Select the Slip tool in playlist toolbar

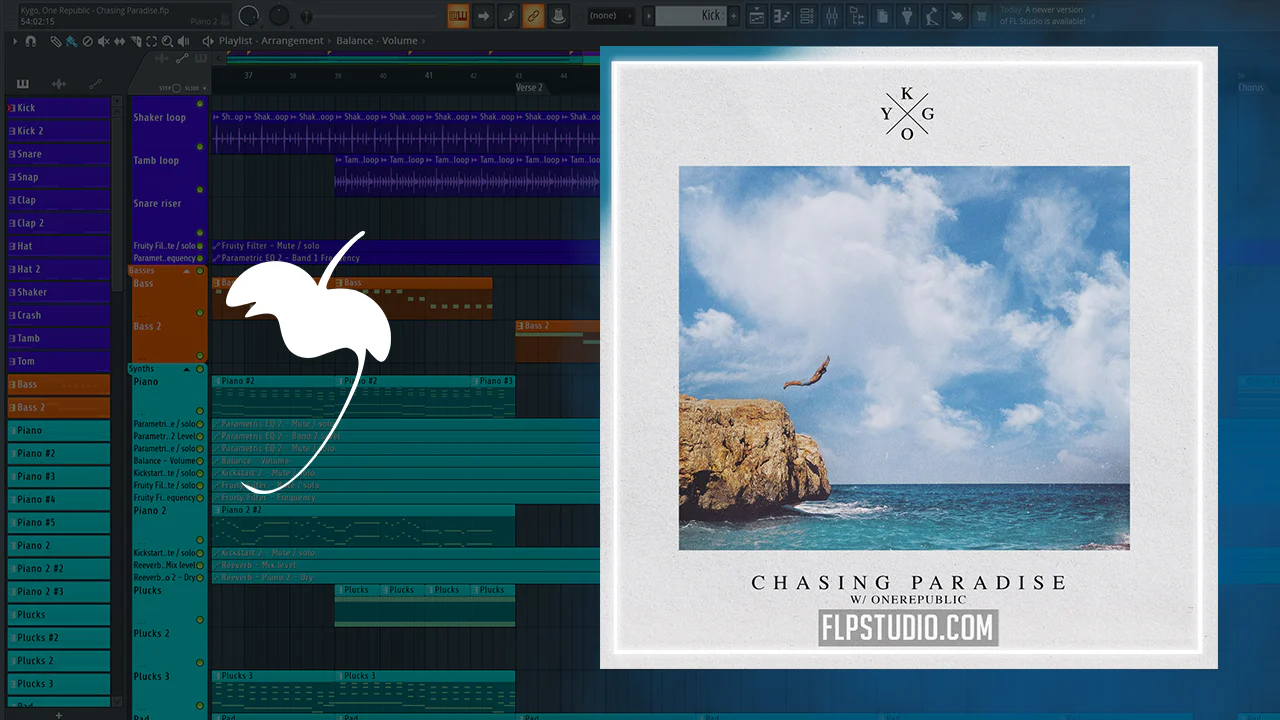tap(119, 41)
